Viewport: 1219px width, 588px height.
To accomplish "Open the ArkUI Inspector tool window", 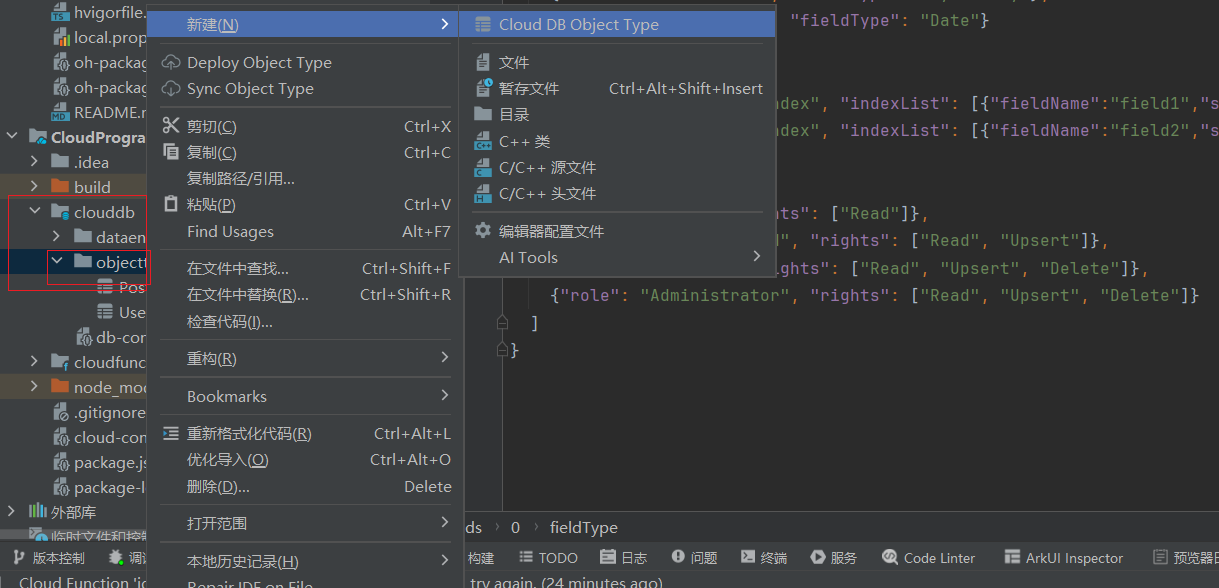I will 1064,558.
